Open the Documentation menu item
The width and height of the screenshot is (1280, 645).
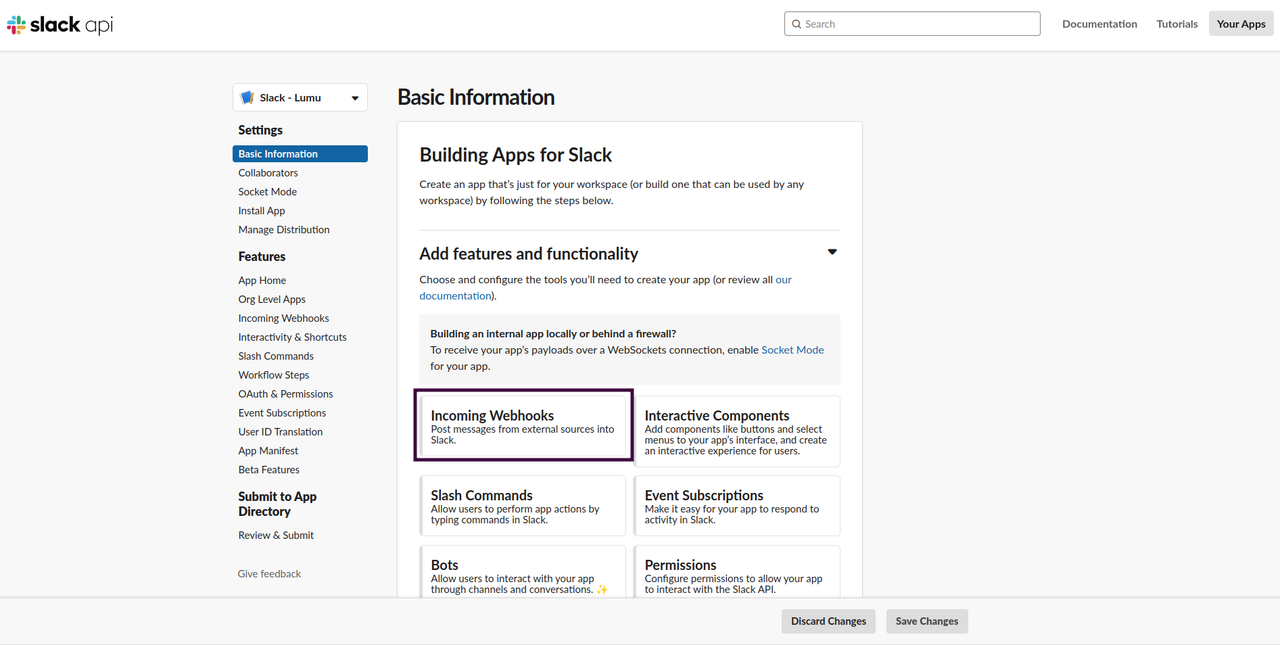tap(1099, 24)
